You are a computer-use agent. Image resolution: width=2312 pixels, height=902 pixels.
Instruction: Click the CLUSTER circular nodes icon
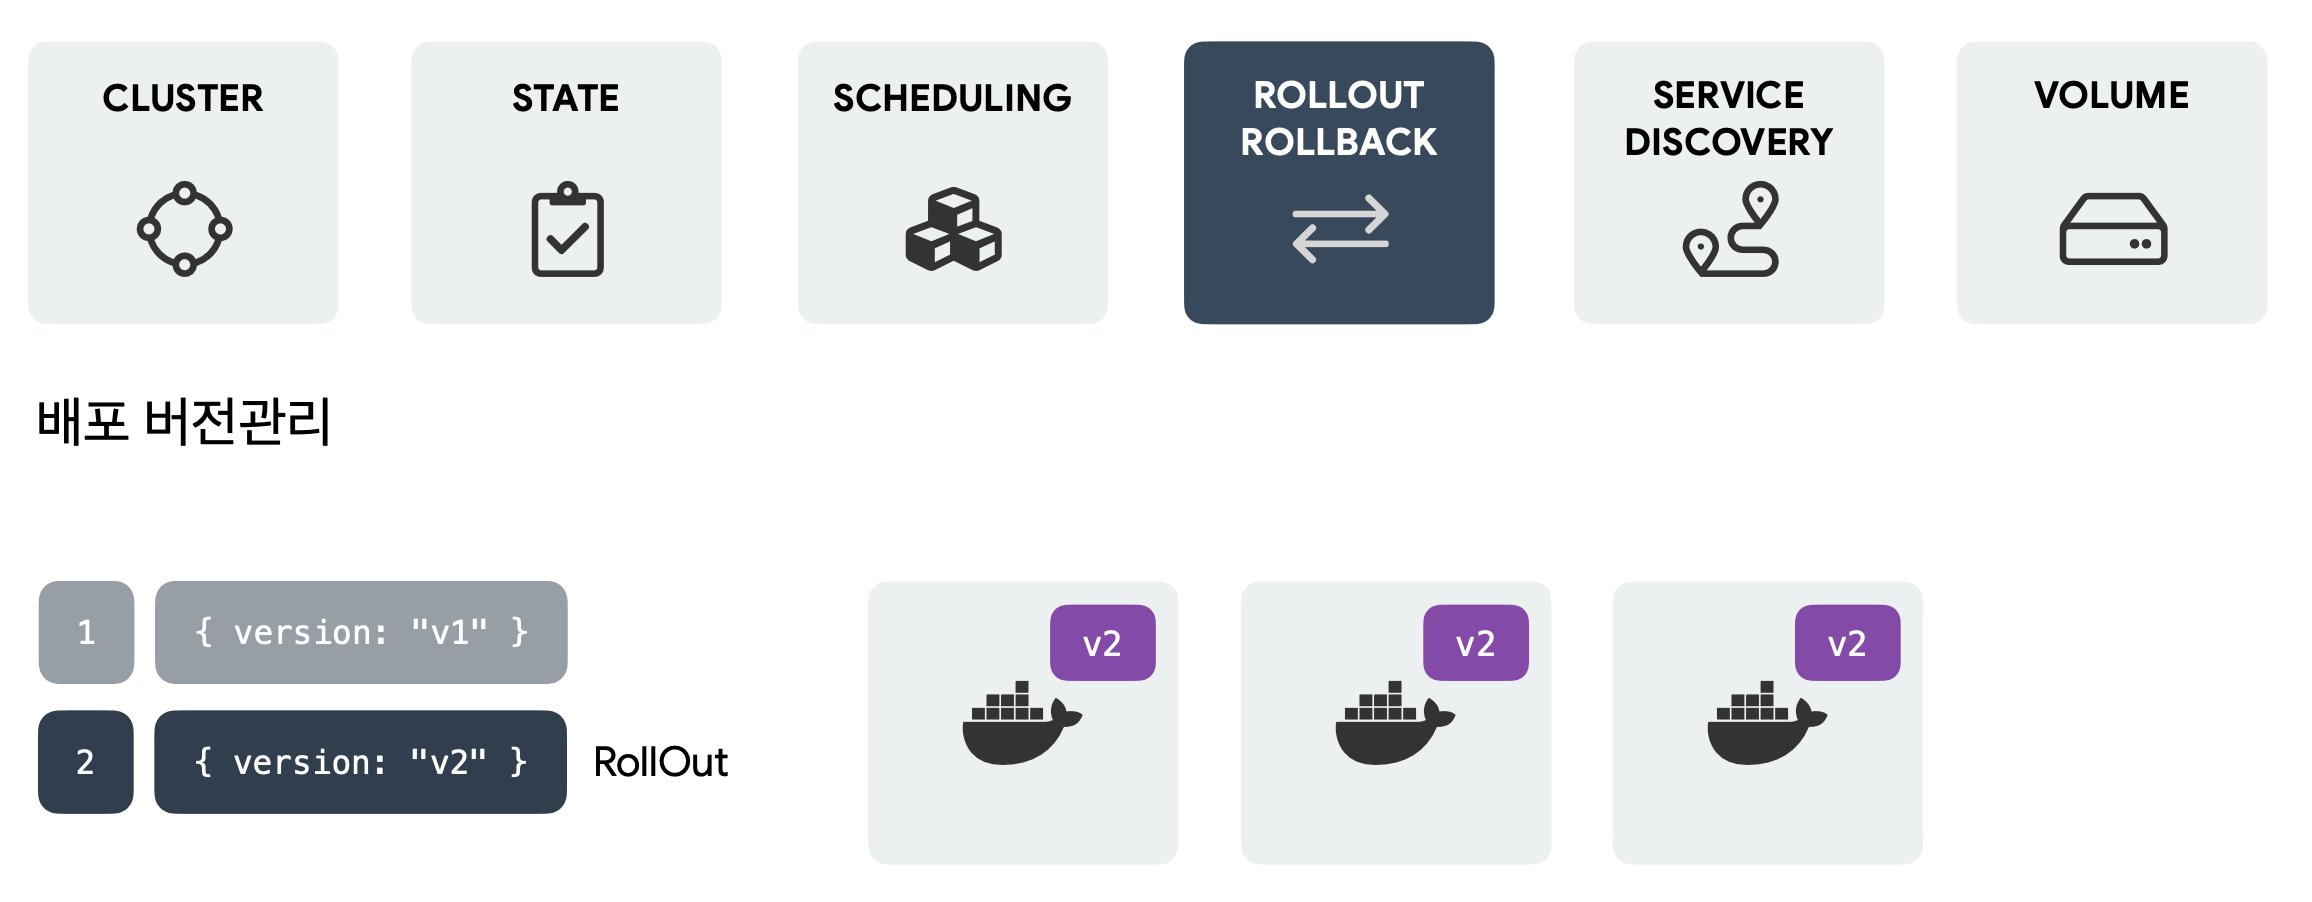coord(184,229)
